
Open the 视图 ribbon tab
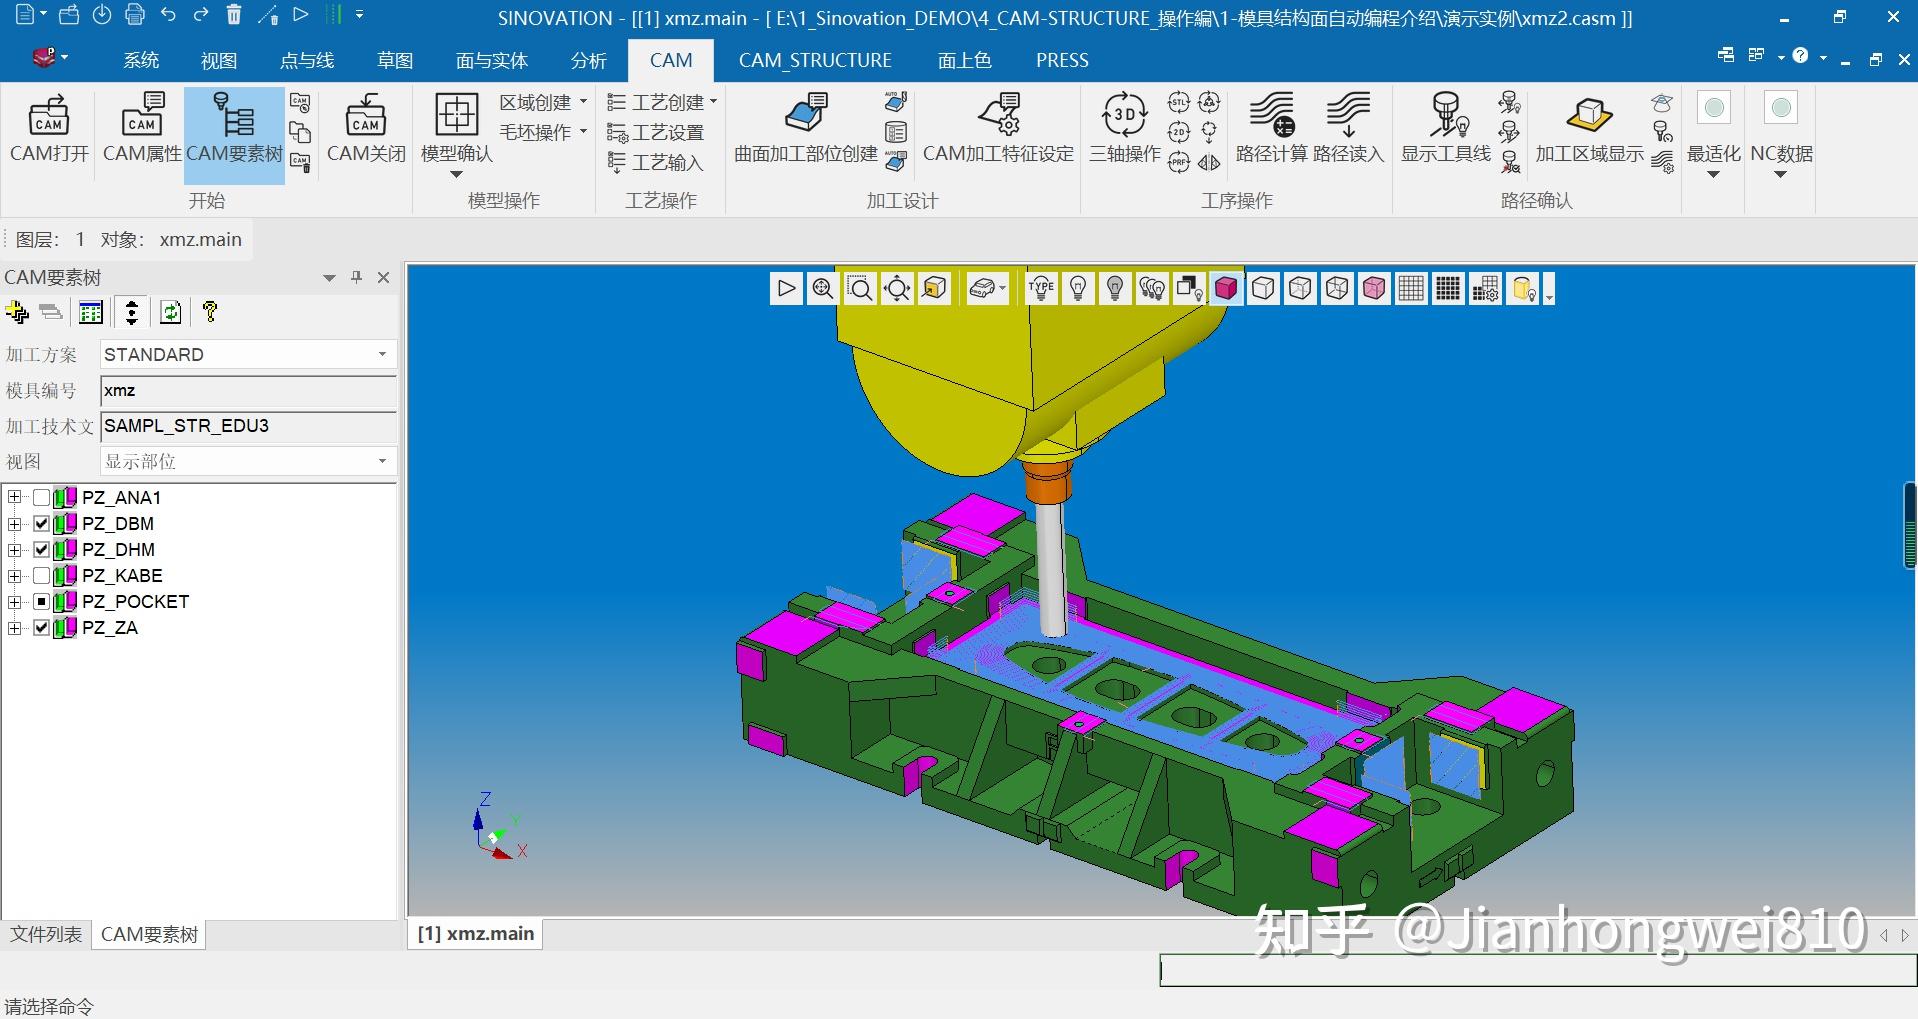point(218,60)
